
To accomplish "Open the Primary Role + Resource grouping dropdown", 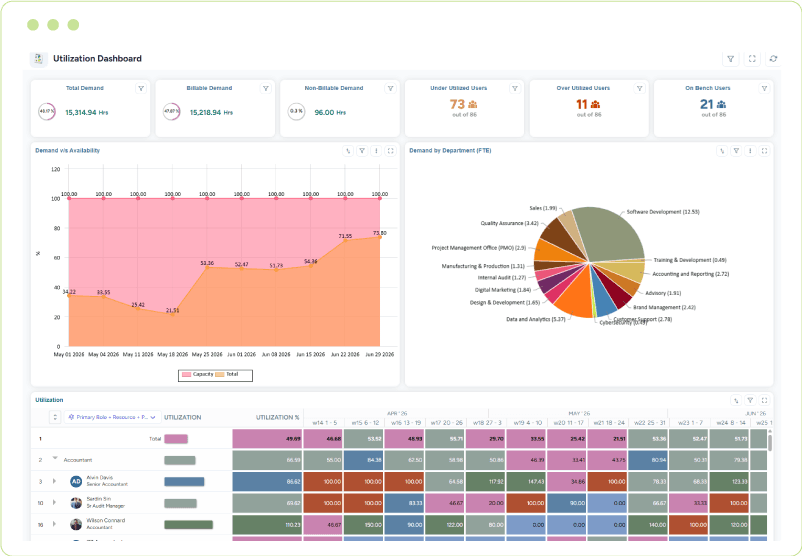I will pos(113,417).
